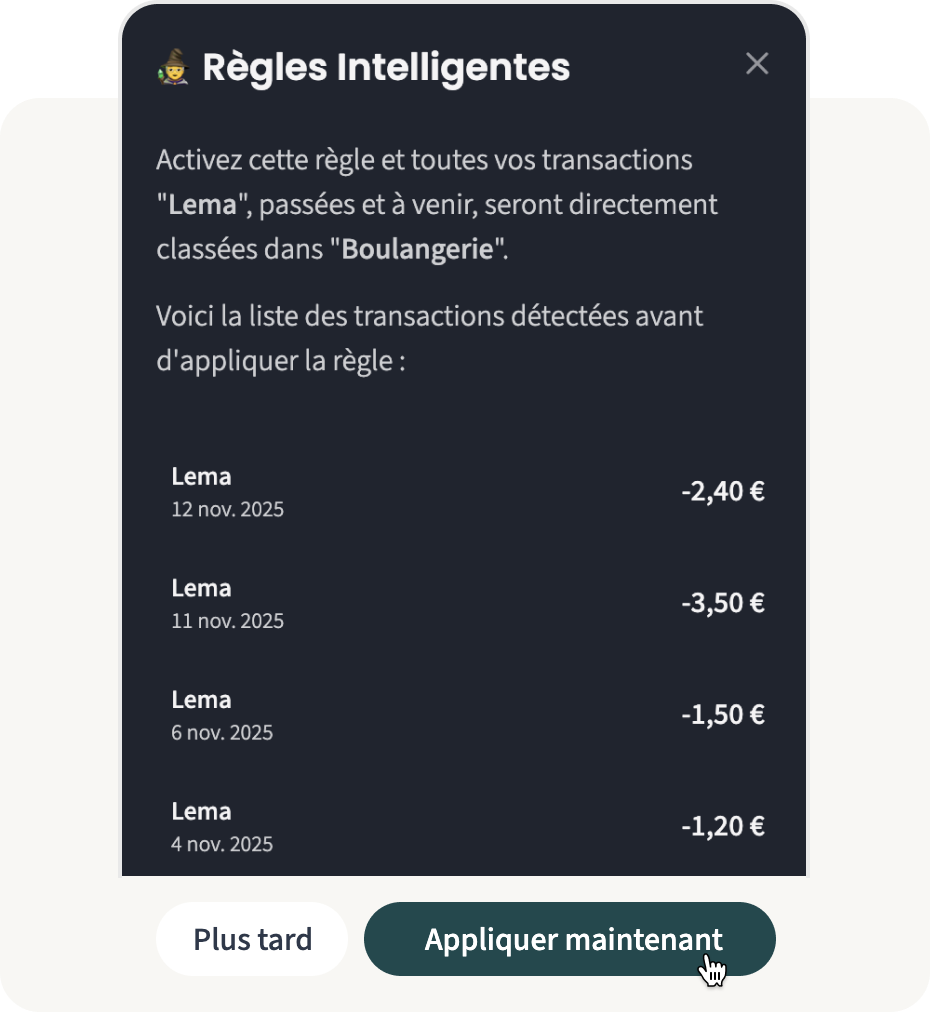Click the -3,50 € amount
Screen dimensions: 930x1012
point(722,604)
